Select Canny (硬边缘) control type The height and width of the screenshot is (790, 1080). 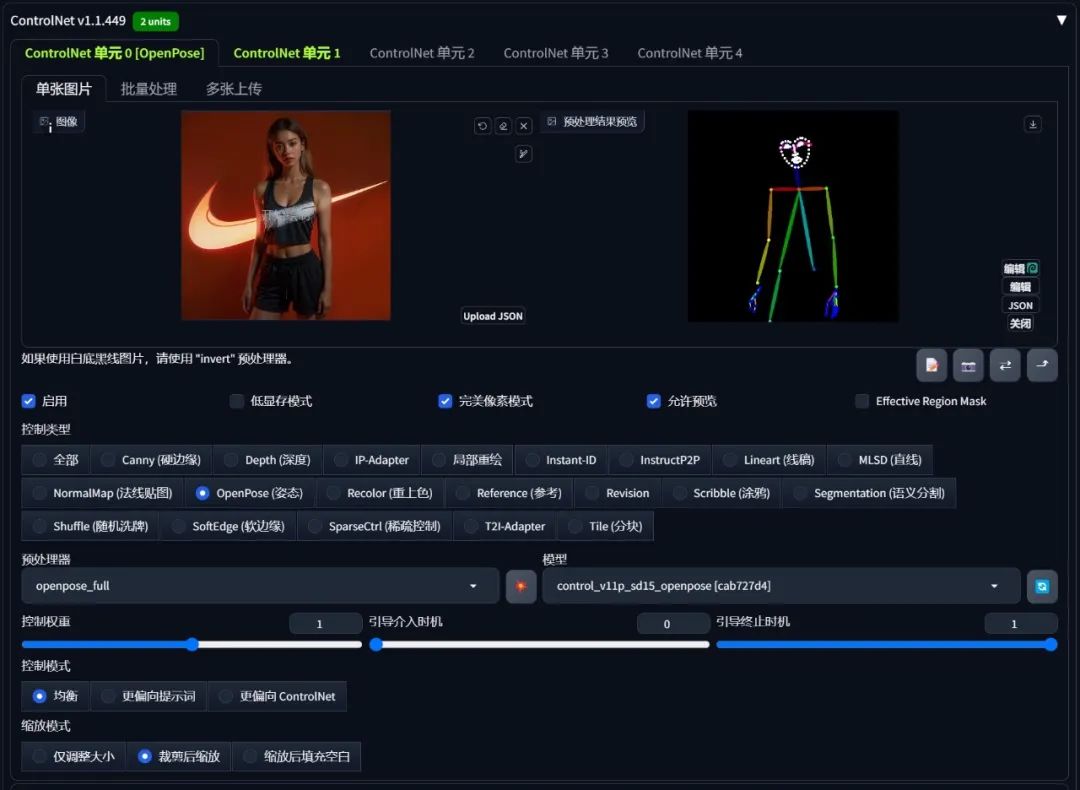click(151, 459)
